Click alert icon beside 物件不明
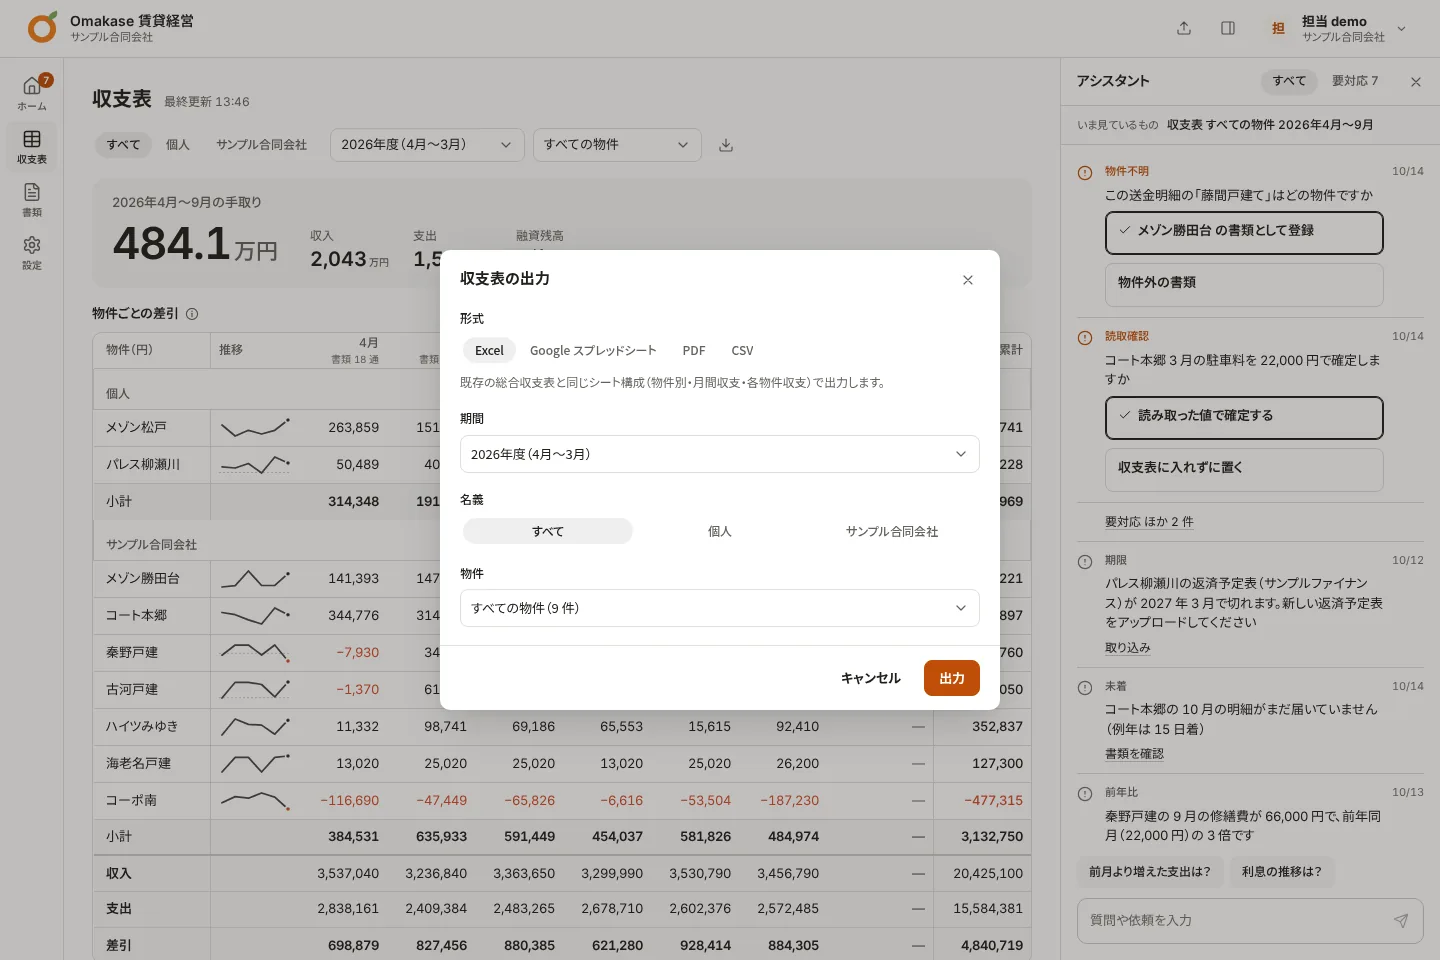1440x960 pixels. click(1085, 173)
